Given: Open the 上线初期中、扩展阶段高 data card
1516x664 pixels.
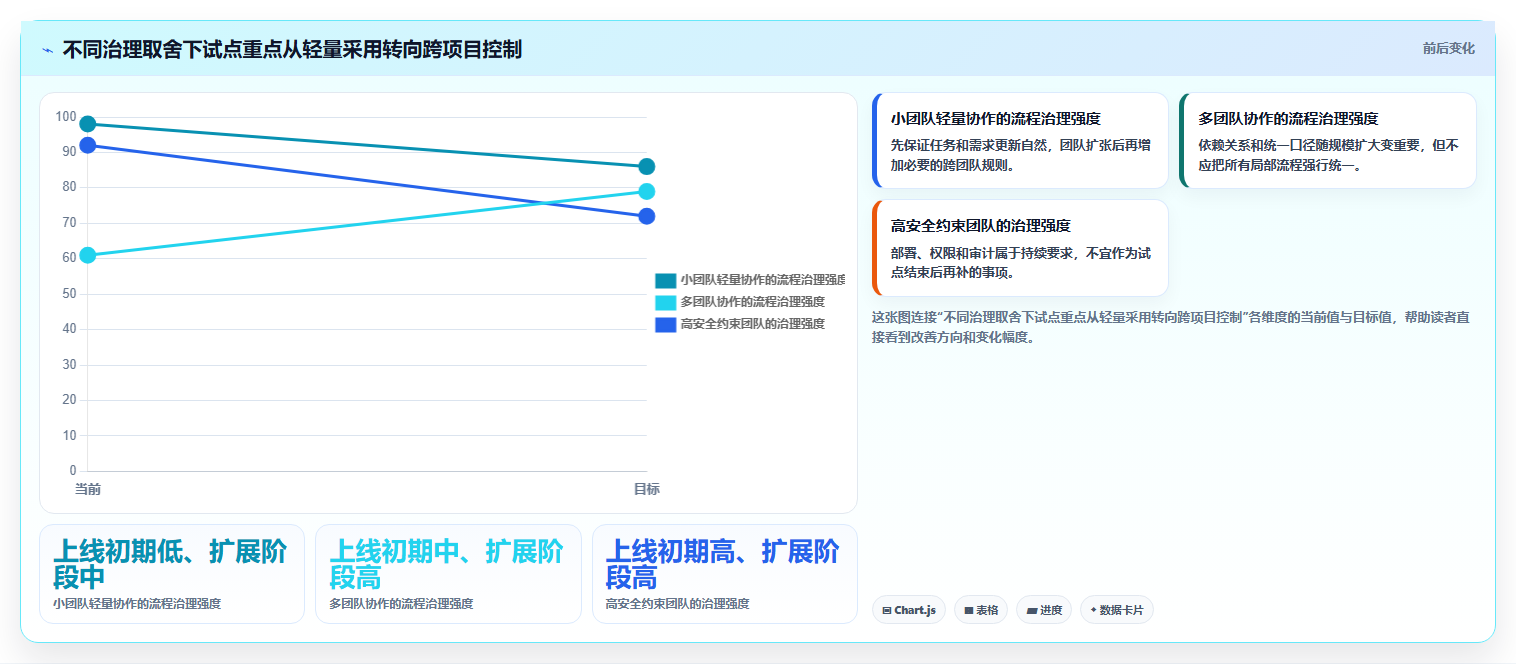Looking at the screenshot, I should tap(448, 574).
